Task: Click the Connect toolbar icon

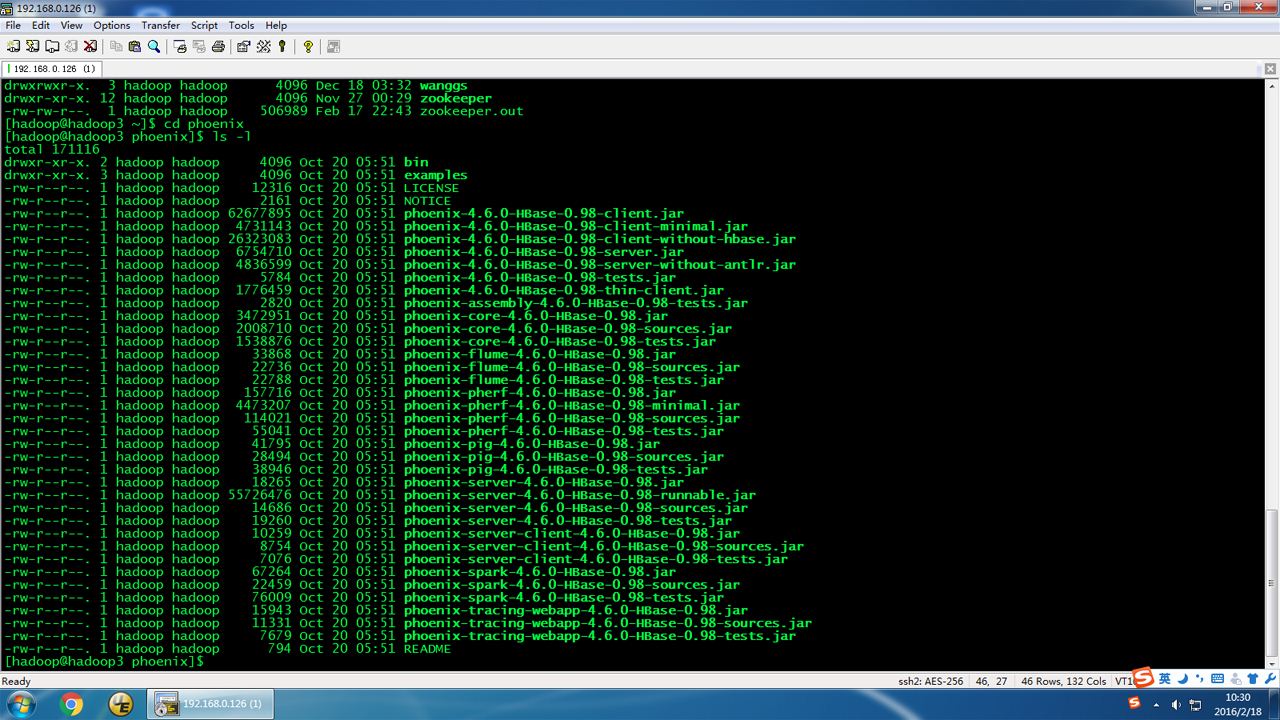Action: [x=13, y=46]
